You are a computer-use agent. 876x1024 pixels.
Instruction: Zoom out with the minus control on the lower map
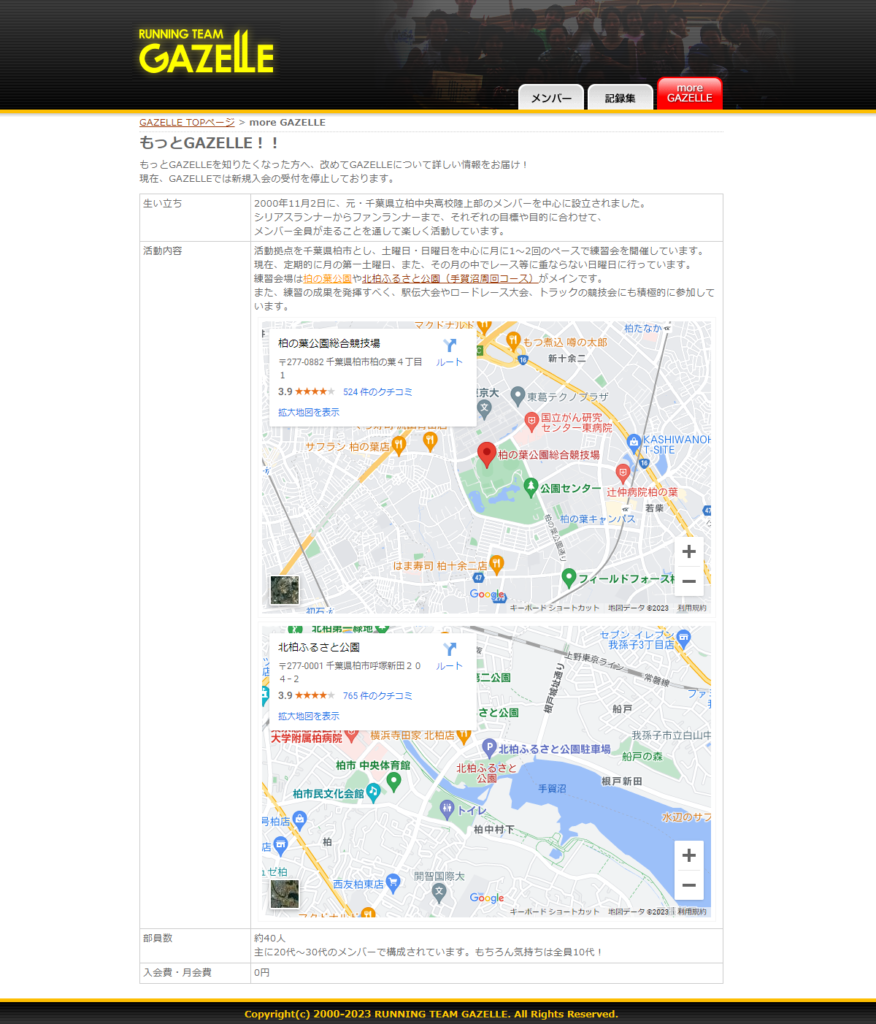(x=688, y=884)
